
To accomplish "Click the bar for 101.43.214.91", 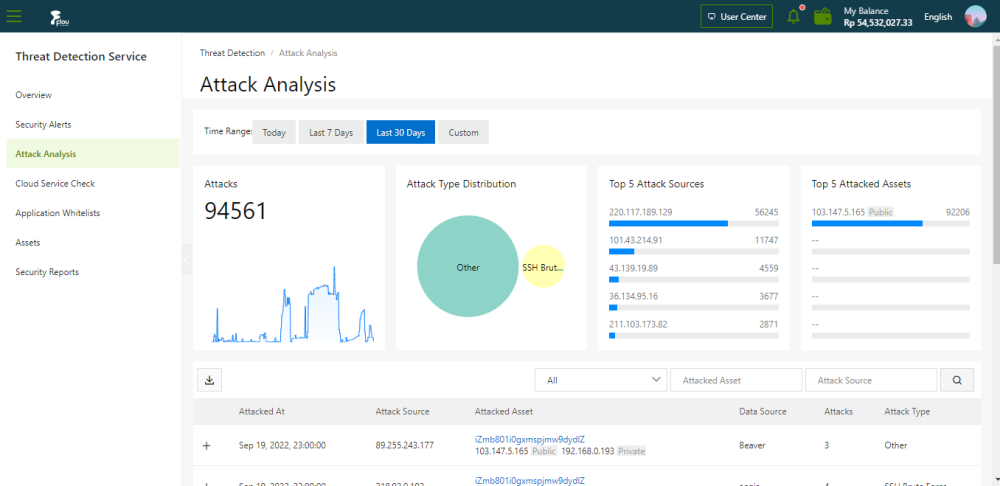I will [x=694, y=252].
